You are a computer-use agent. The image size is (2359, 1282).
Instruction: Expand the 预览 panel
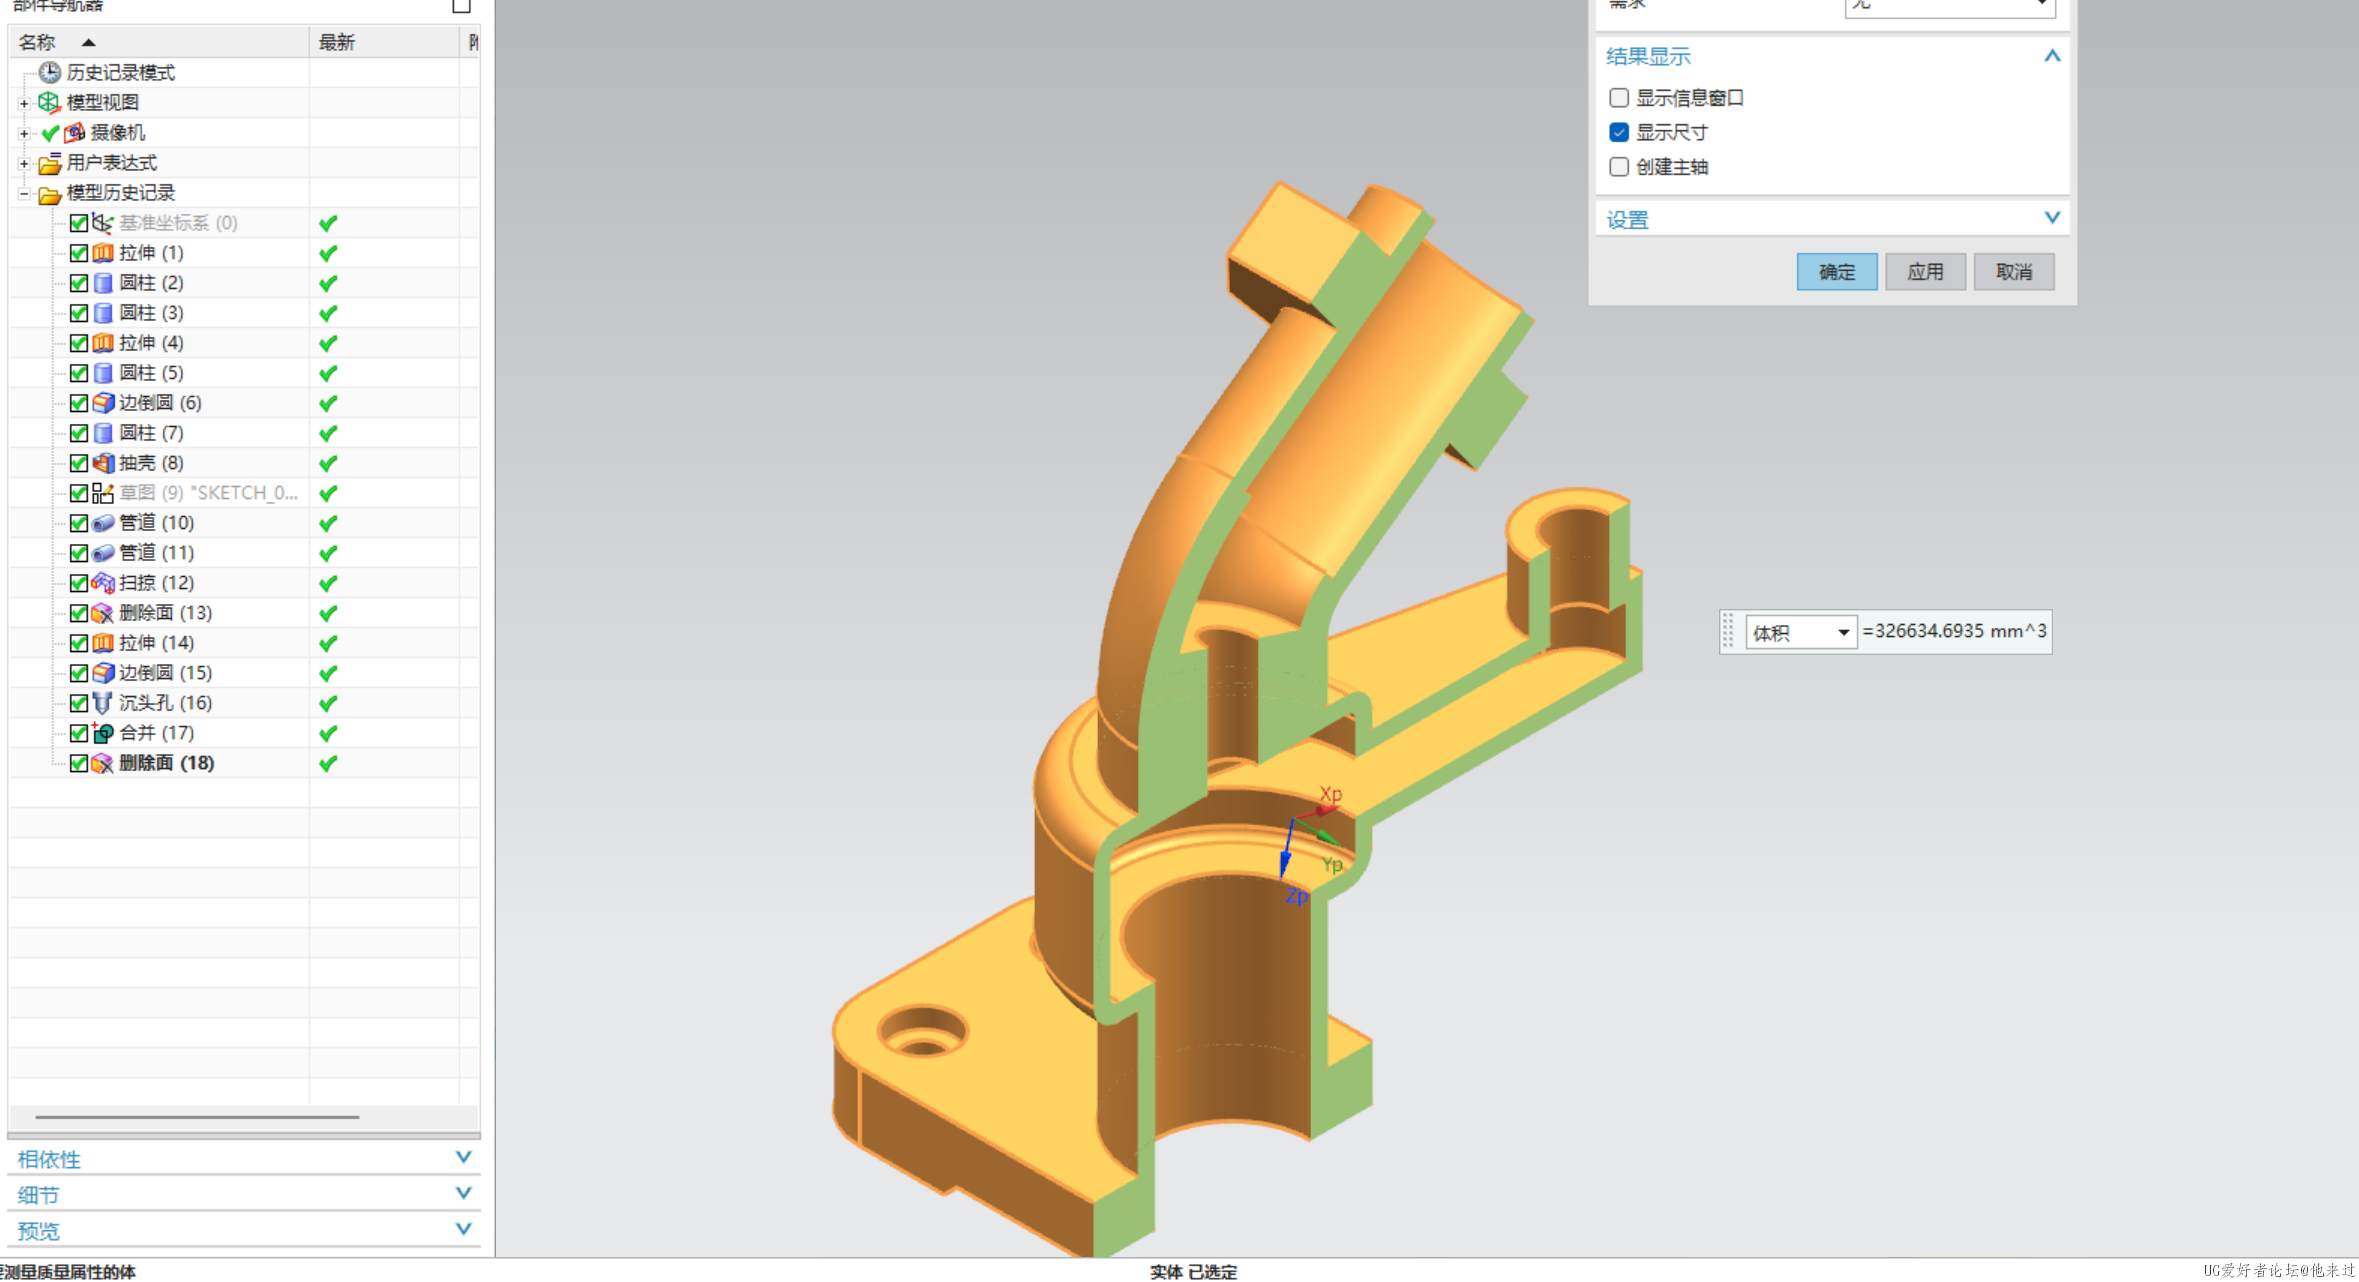tap(463, 1229)
